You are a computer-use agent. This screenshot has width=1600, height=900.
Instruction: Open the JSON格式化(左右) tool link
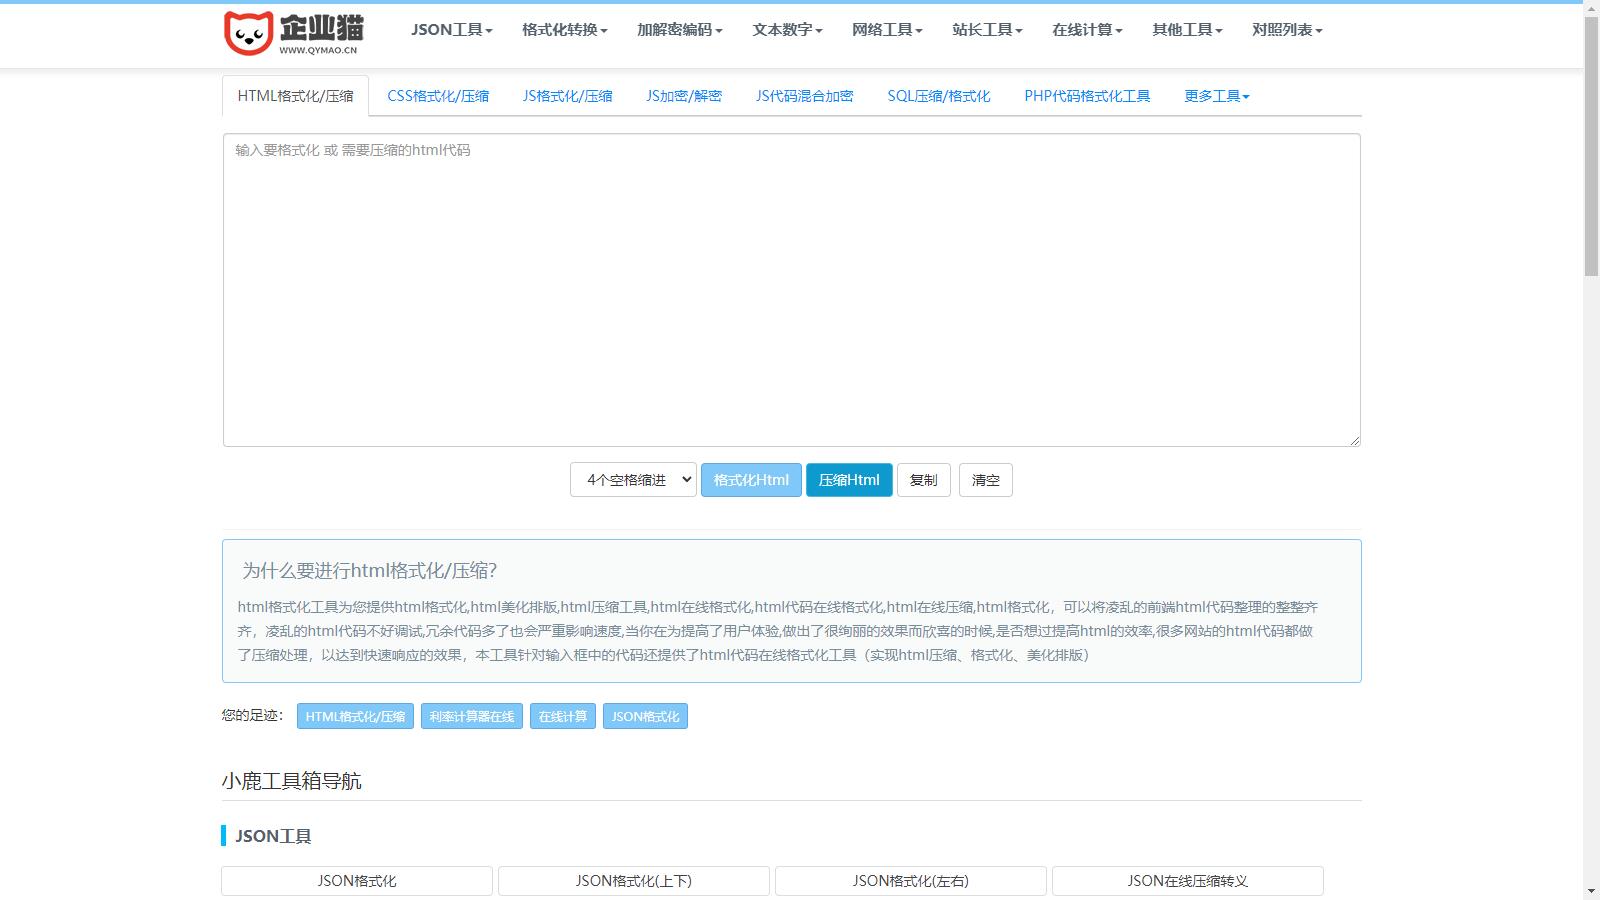tap(910, 881)
